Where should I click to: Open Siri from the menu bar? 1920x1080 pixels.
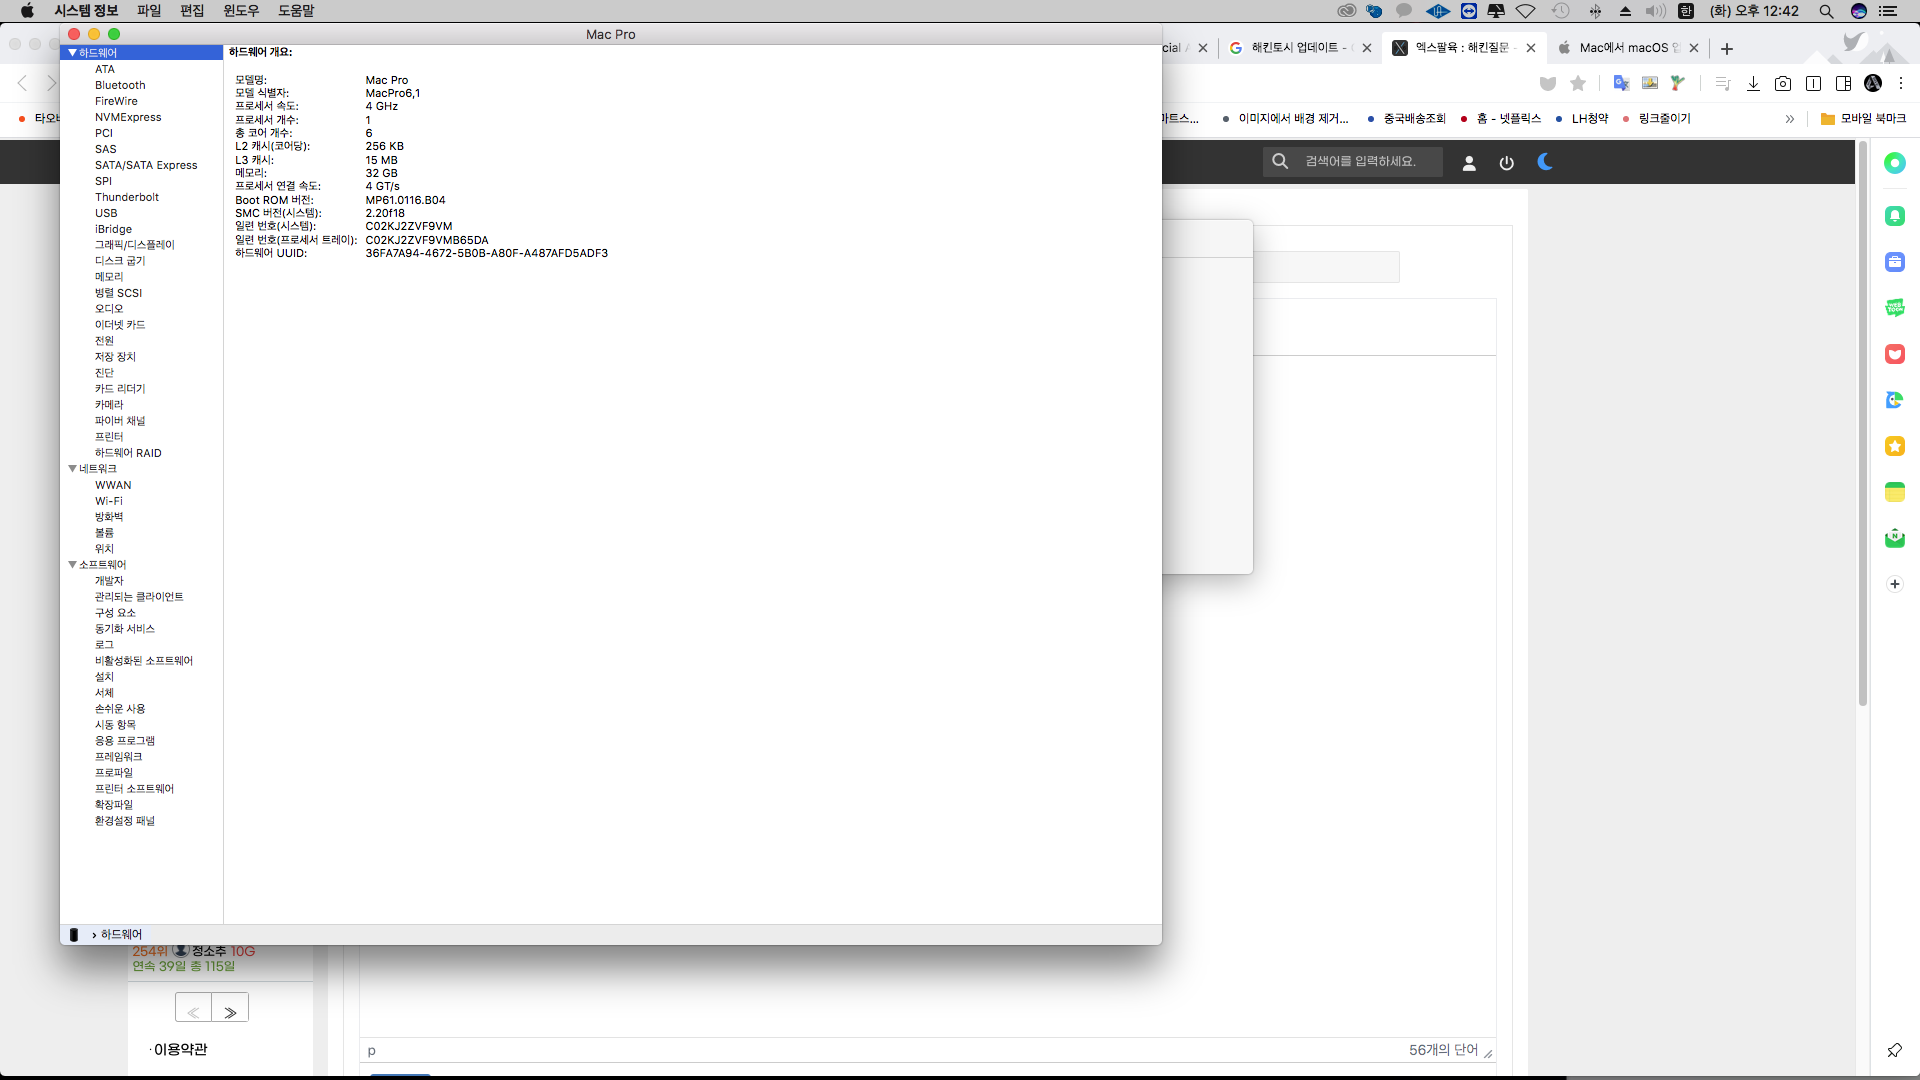pos(1859,11)
